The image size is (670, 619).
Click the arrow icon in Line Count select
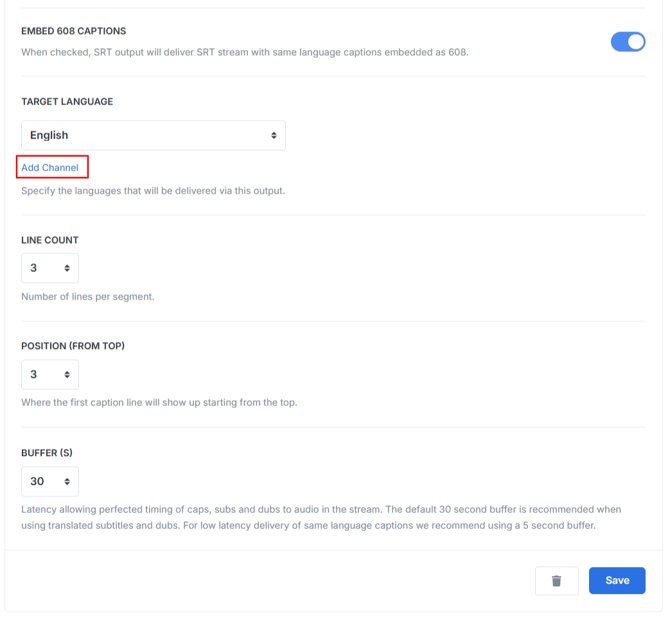point(67,268)
